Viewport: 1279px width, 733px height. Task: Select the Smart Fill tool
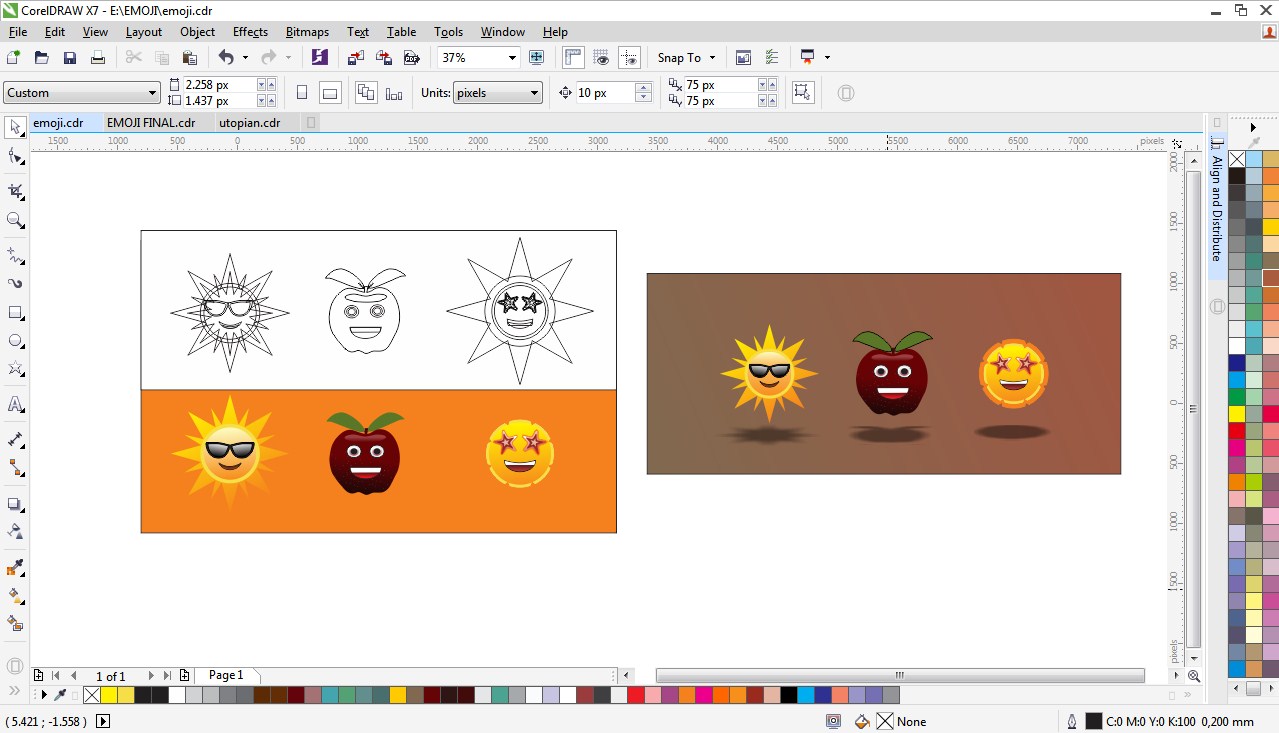15,624
